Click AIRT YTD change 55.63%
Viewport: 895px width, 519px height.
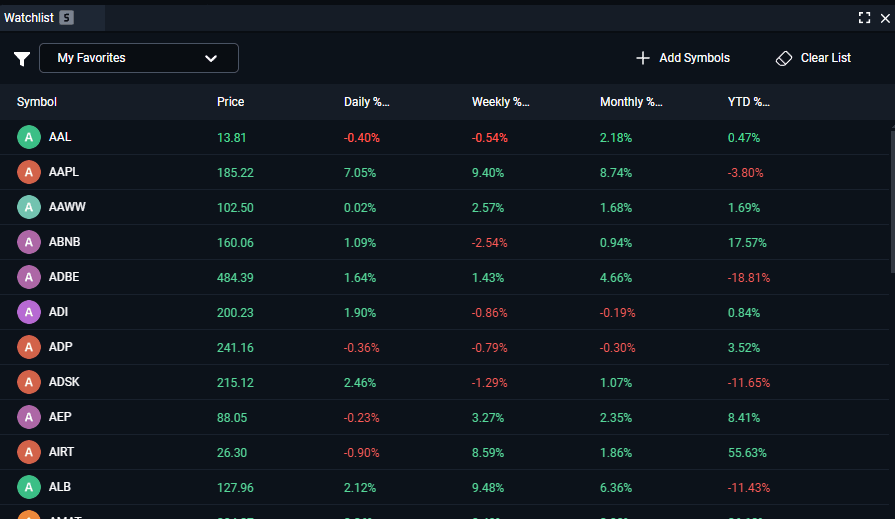point(747,453)
